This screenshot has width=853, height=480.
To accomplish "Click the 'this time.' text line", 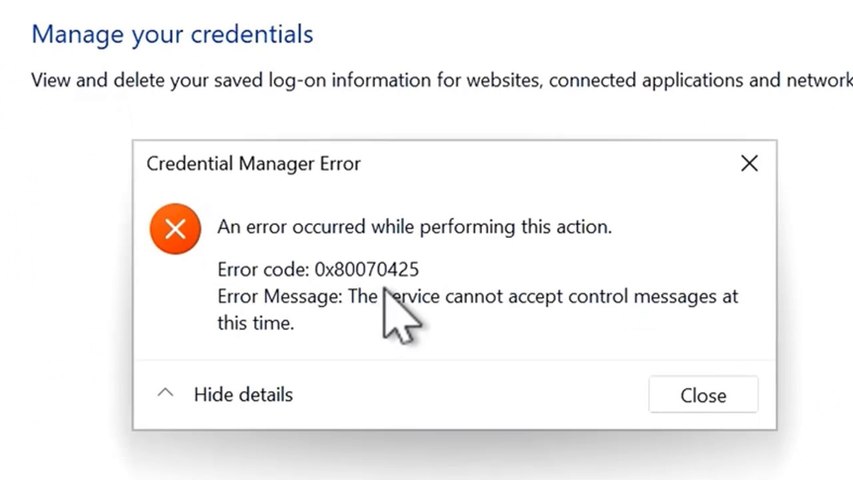I will tap(255, 323).
